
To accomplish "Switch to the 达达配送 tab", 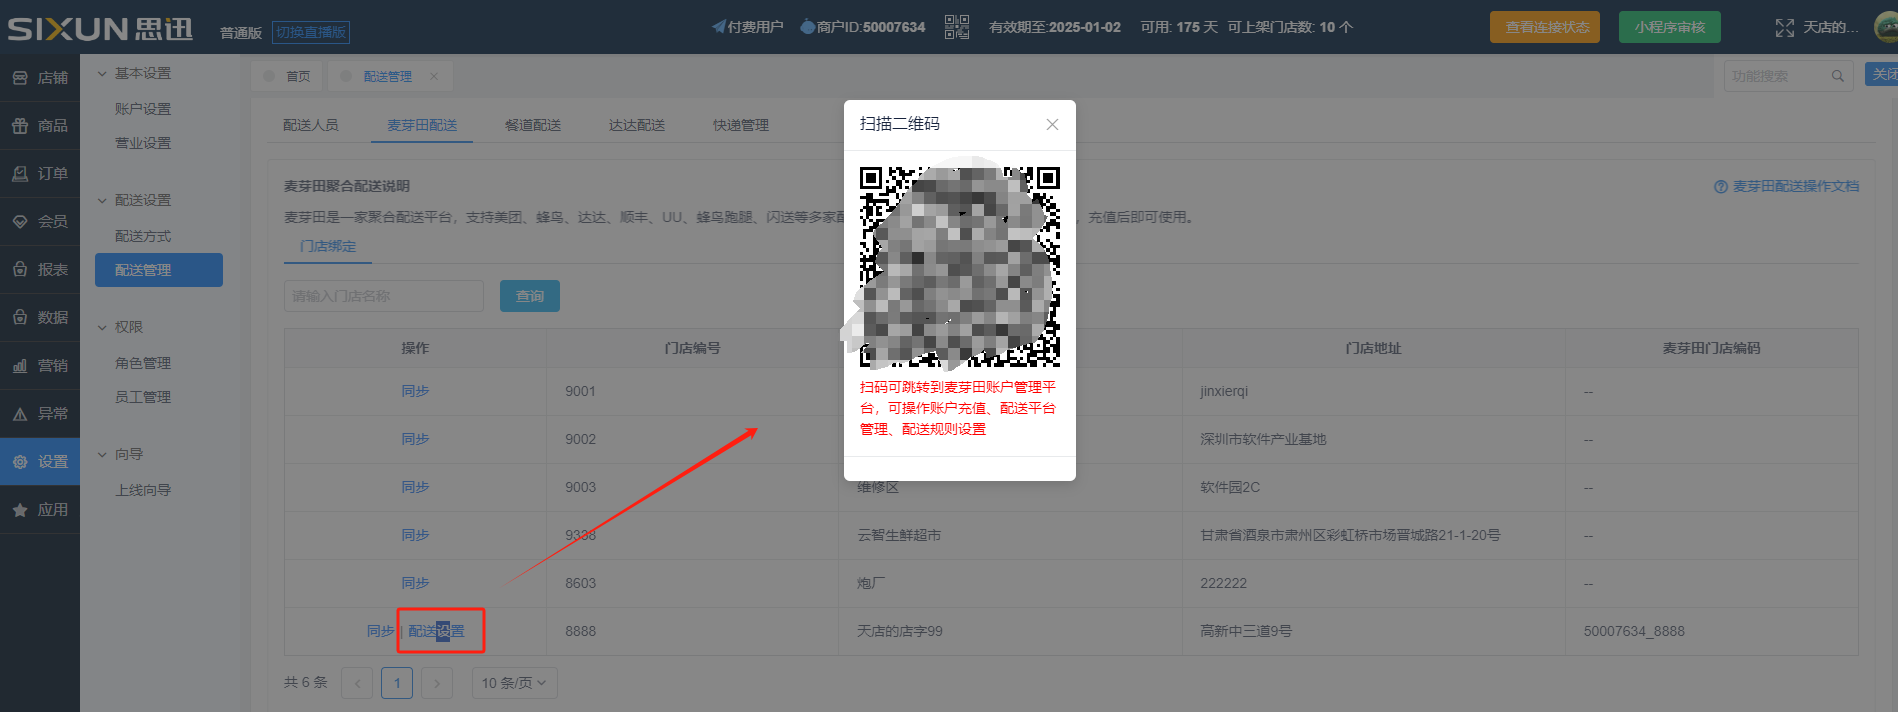I will click(637, 125).
